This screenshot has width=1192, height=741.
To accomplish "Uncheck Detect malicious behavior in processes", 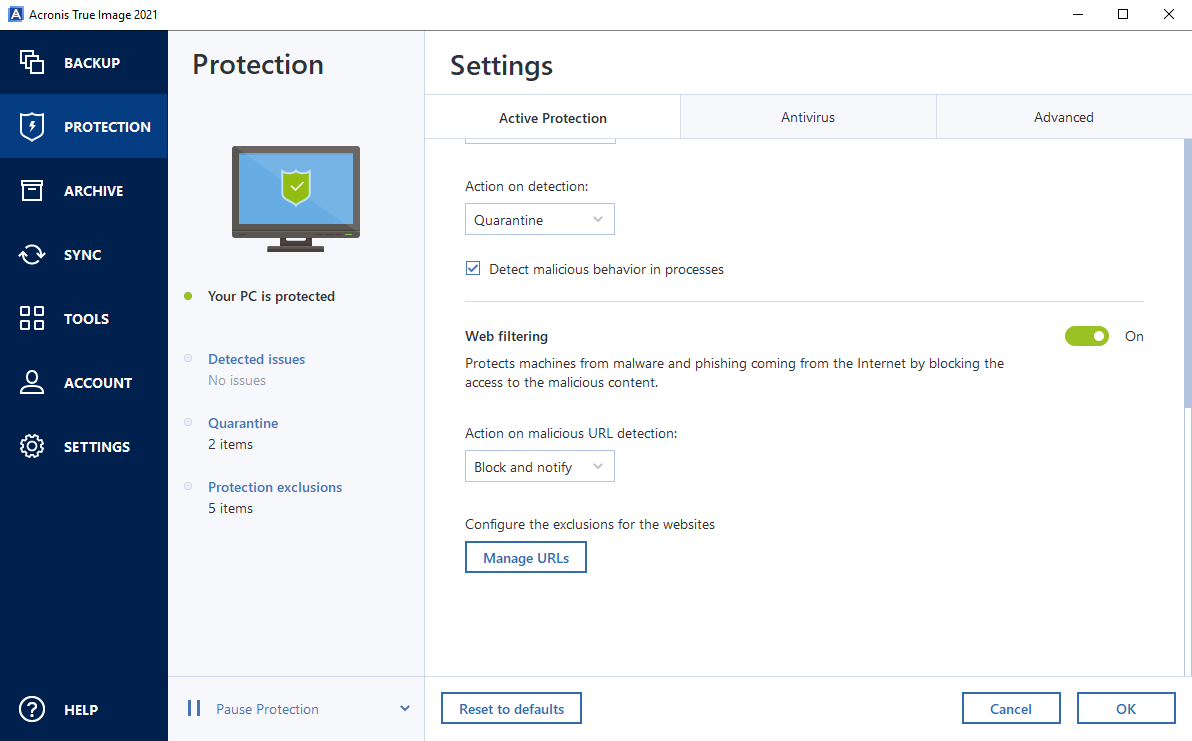I will coord(473,269).
